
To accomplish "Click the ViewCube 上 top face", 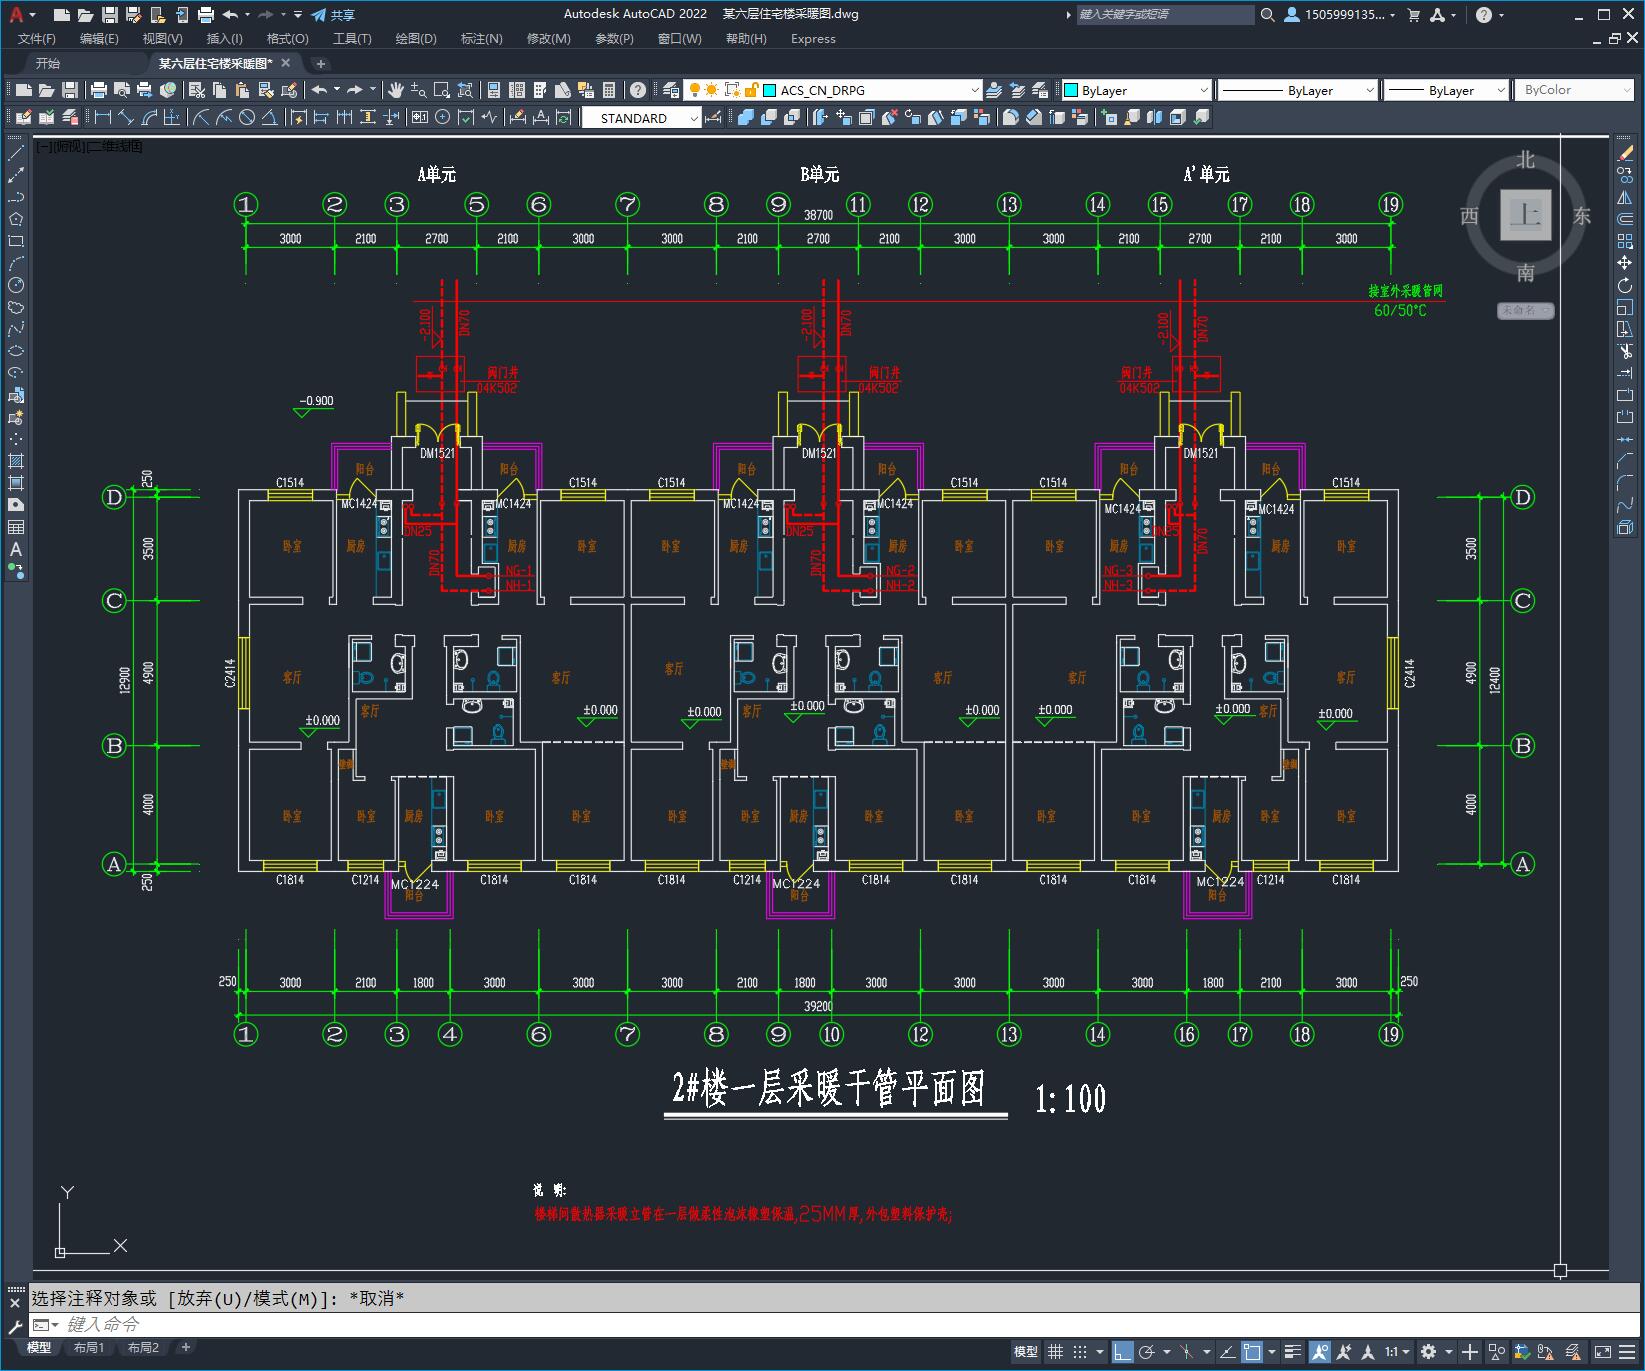I will click(x=1526, y=215).
